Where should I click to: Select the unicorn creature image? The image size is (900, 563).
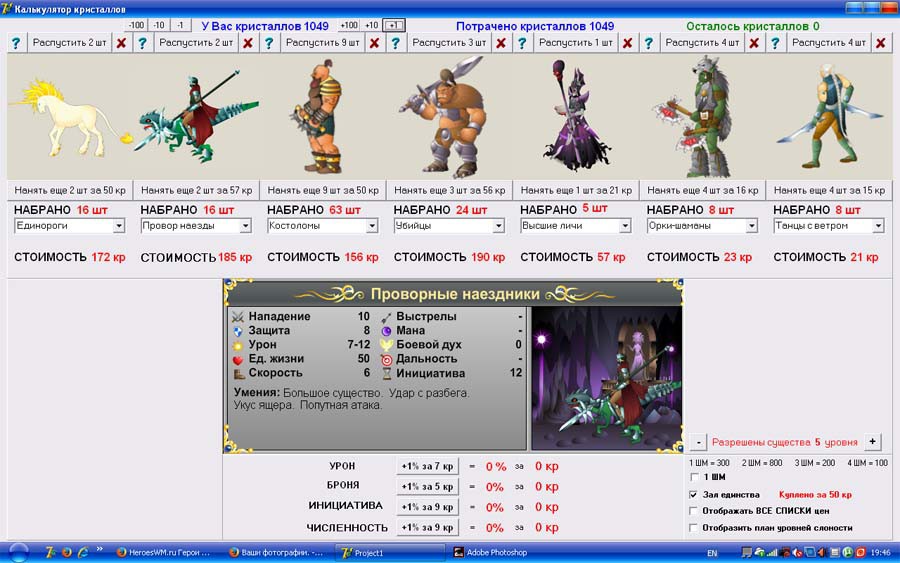pyautogui.click(x=70, y=117)
